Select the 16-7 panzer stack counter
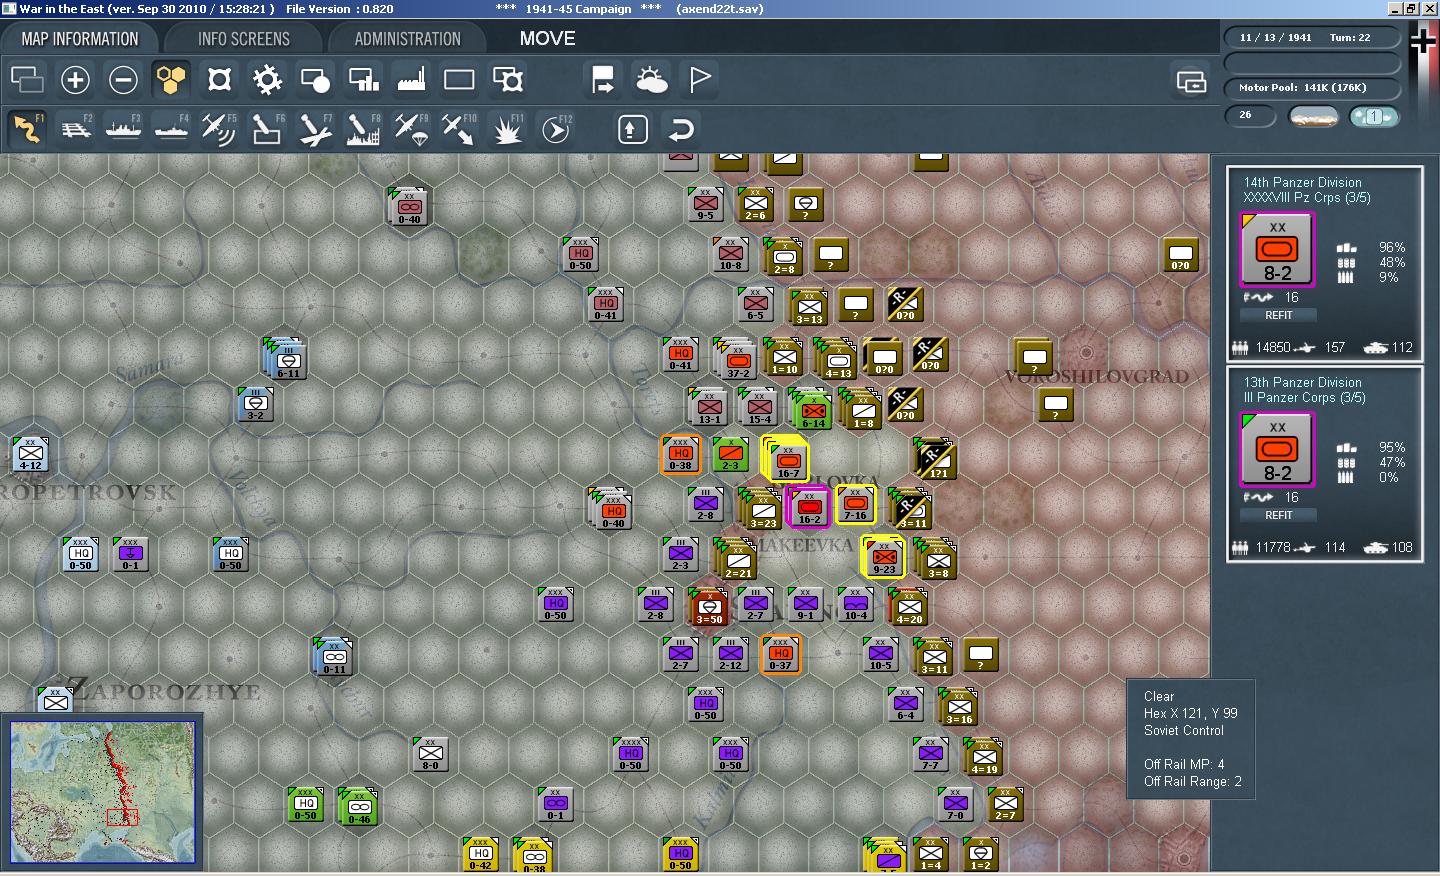 click(x=787, y=460)
